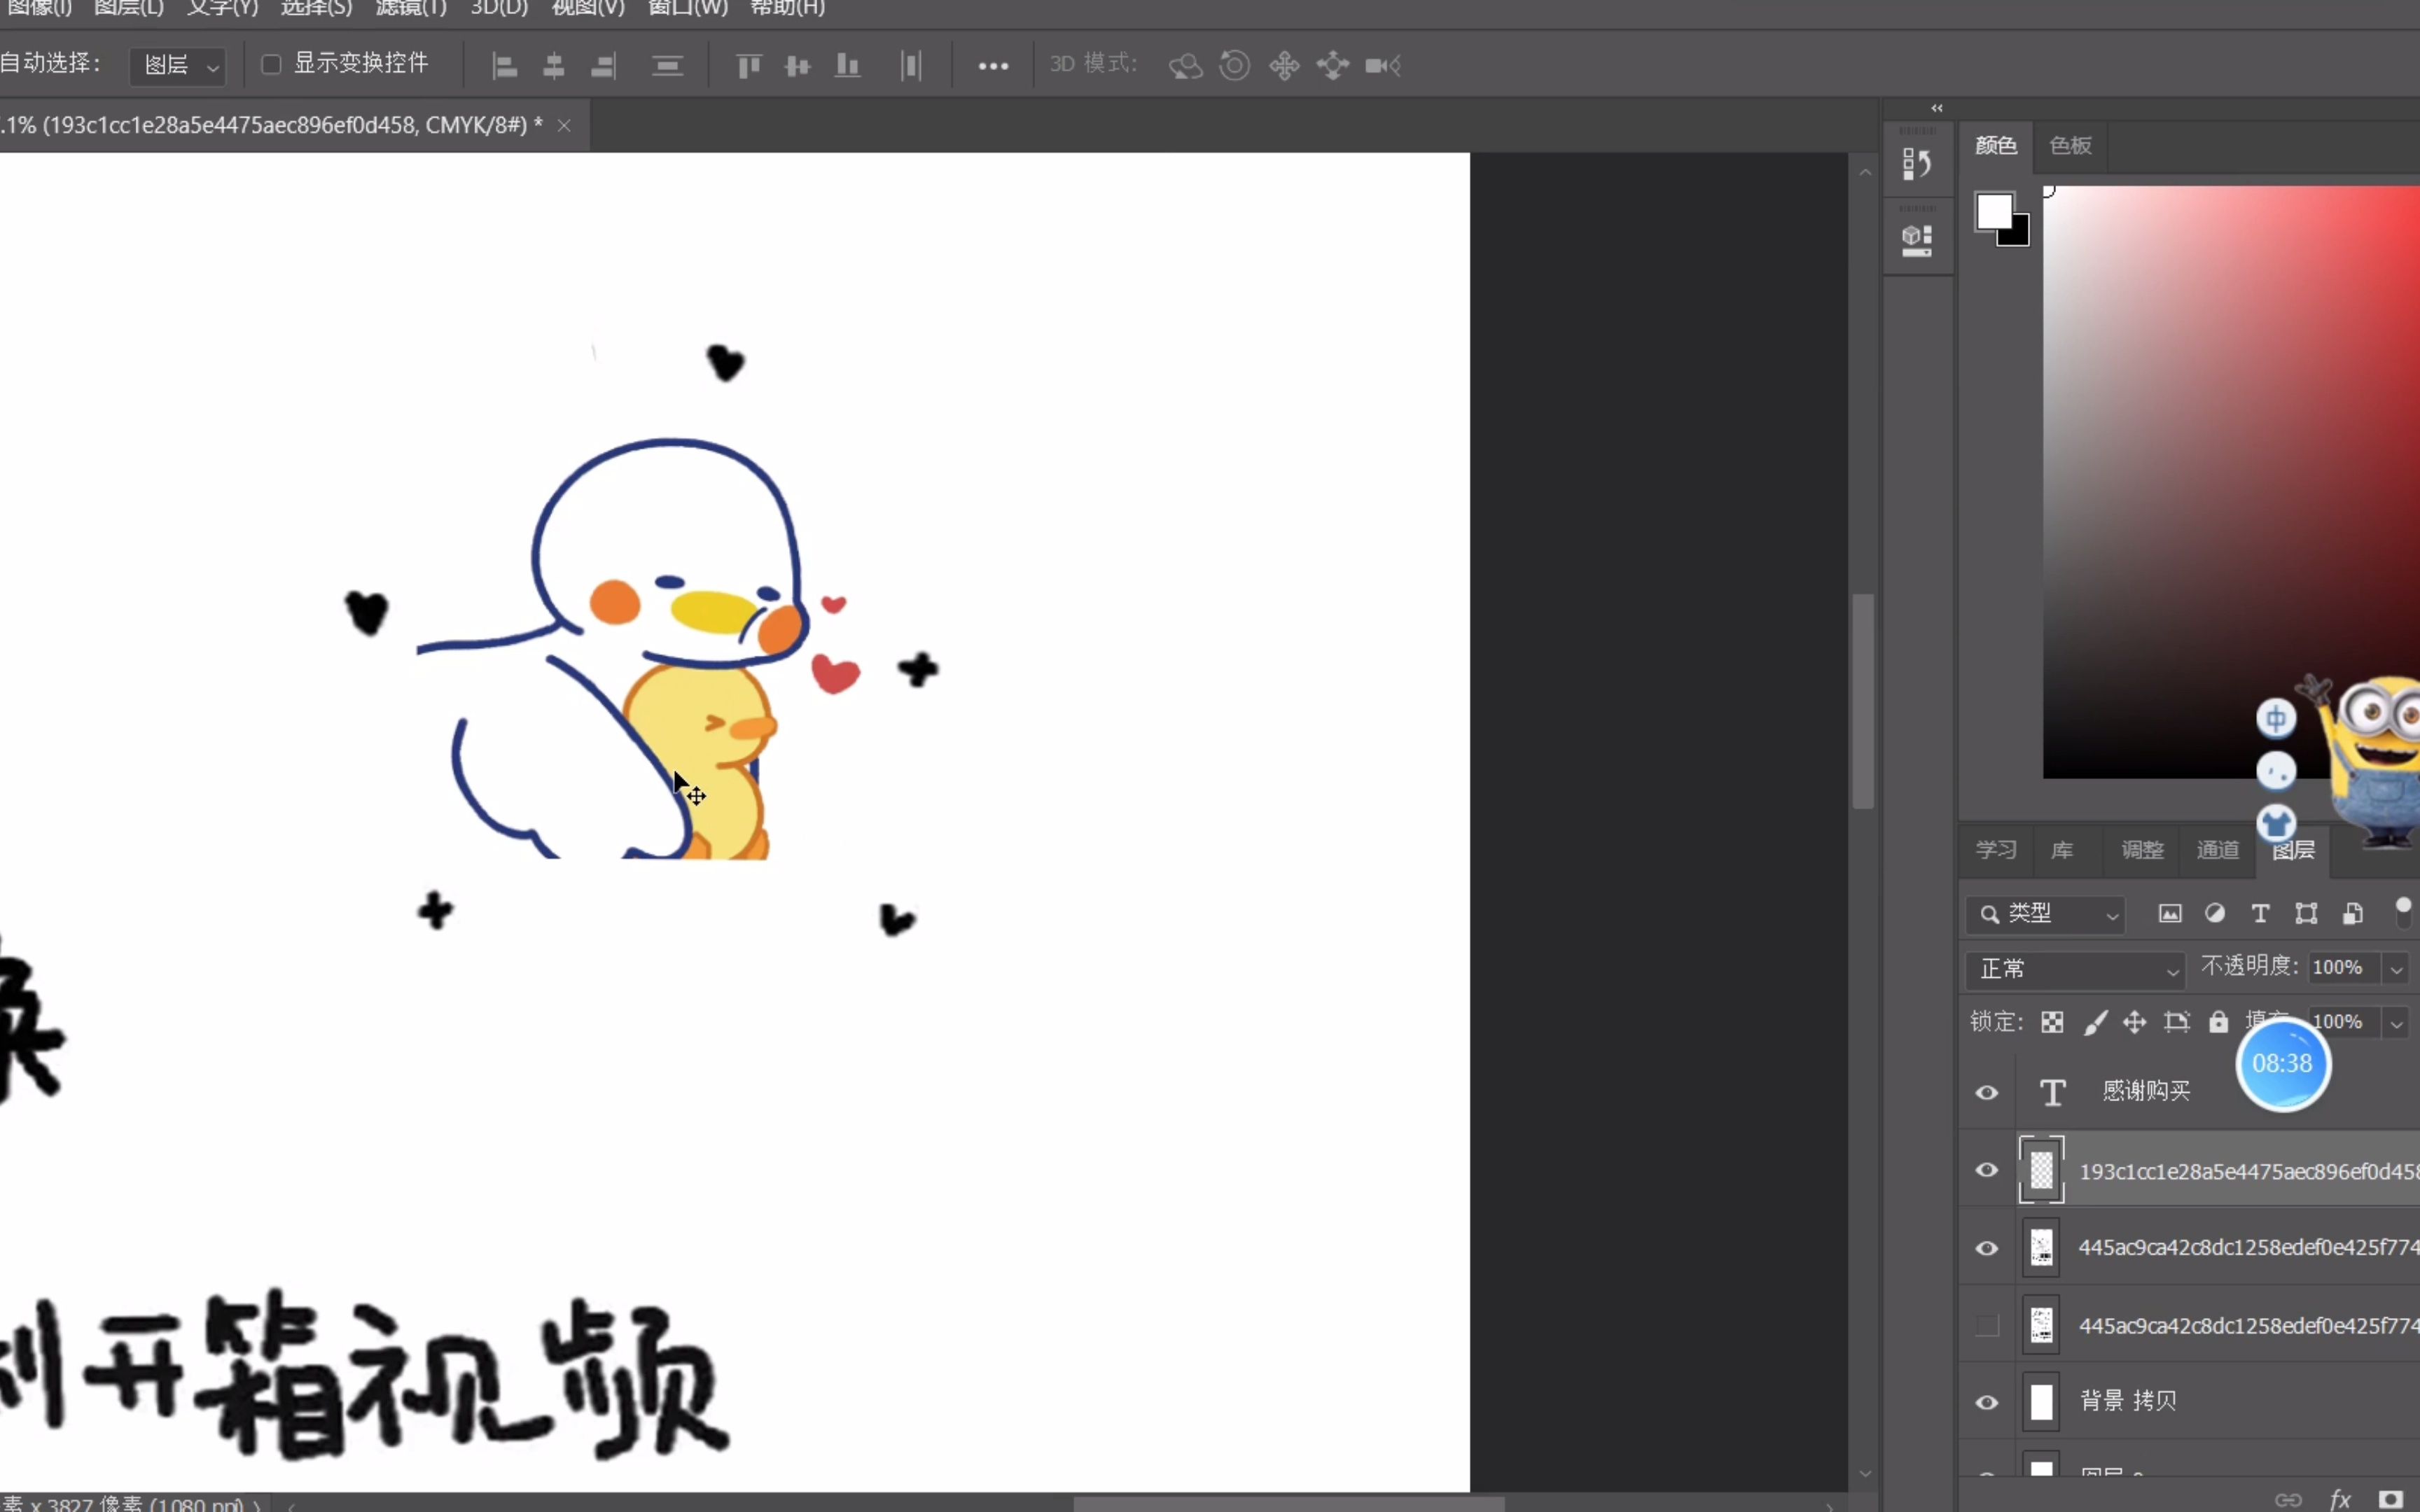Viewport: 2420px width, 1512px height.
Task: Open the three-dots more align options
Action: 993,66
